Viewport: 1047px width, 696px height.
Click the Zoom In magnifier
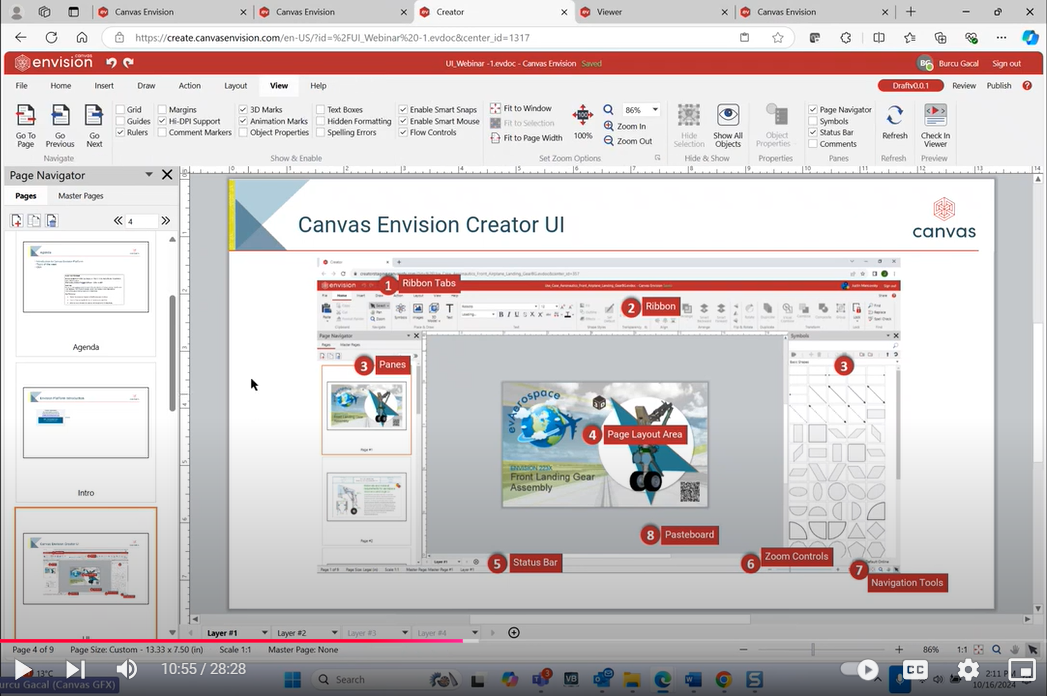click(x=609, y=127)
